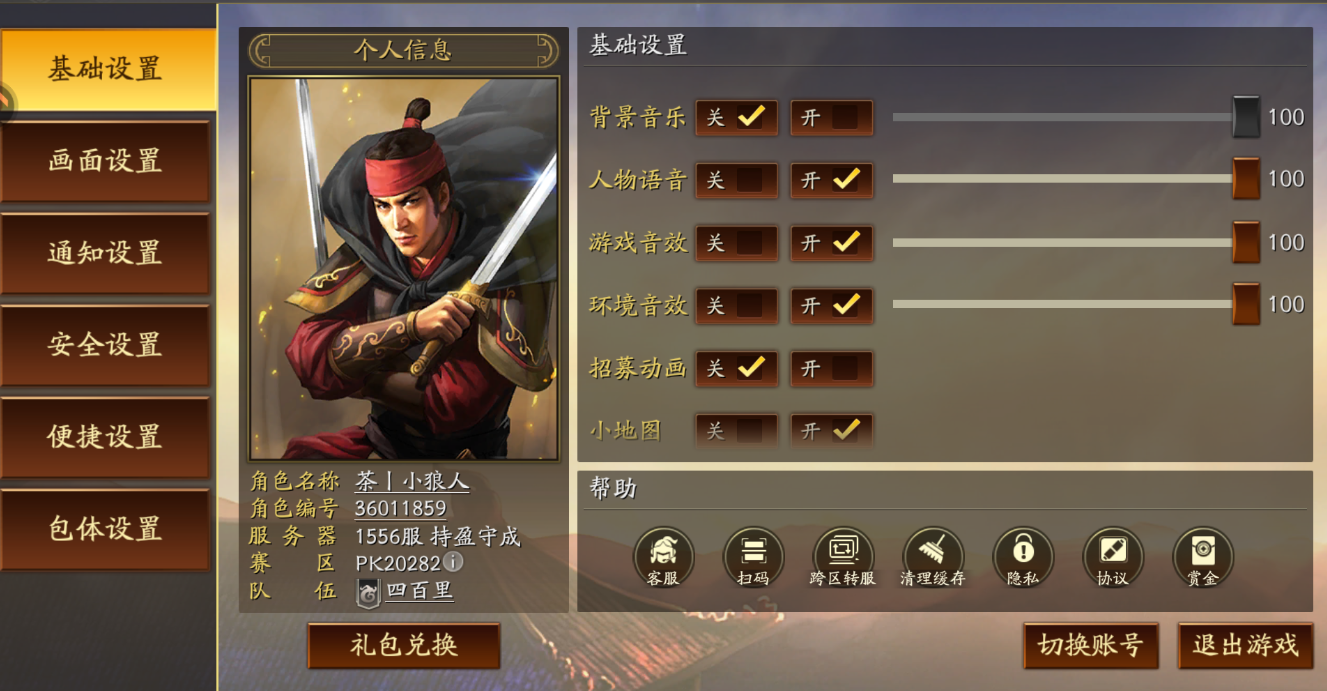Open the 安全设置 tab
The height and width of the screenshot is (691, 1327).
tap(105, 346)
